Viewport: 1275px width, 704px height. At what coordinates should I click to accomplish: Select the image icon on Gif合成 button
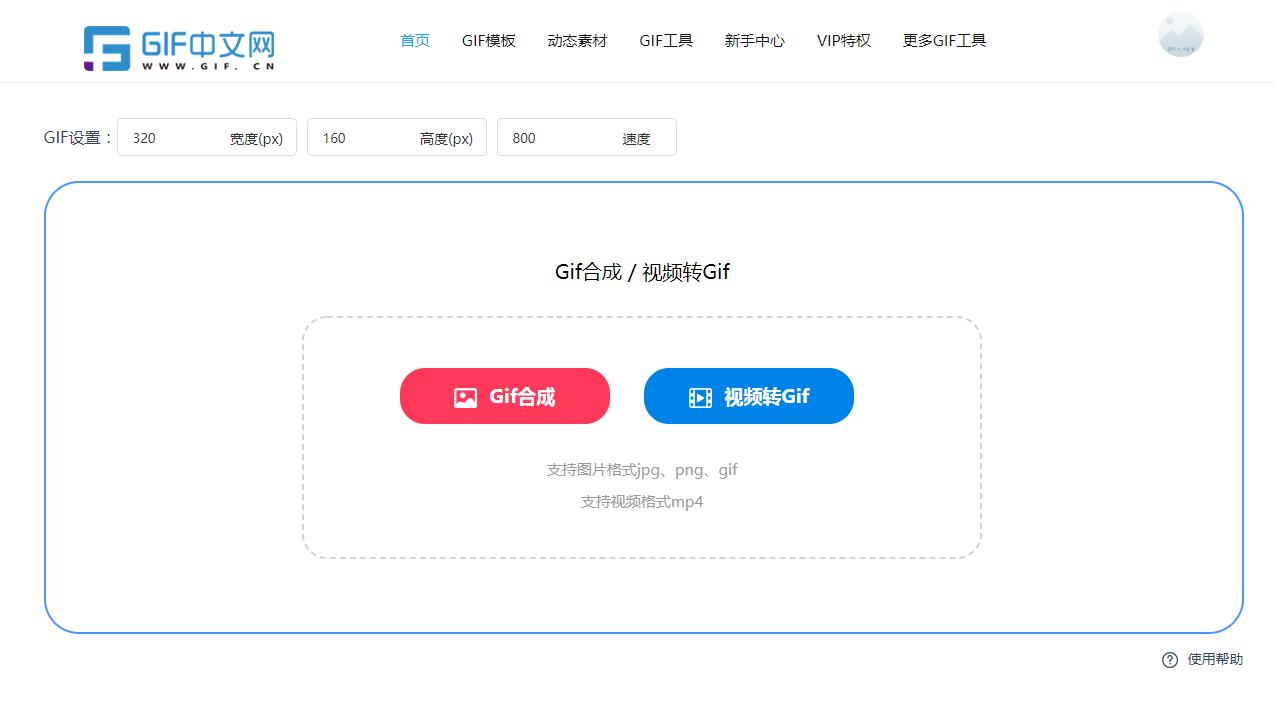tap(464, 396)
